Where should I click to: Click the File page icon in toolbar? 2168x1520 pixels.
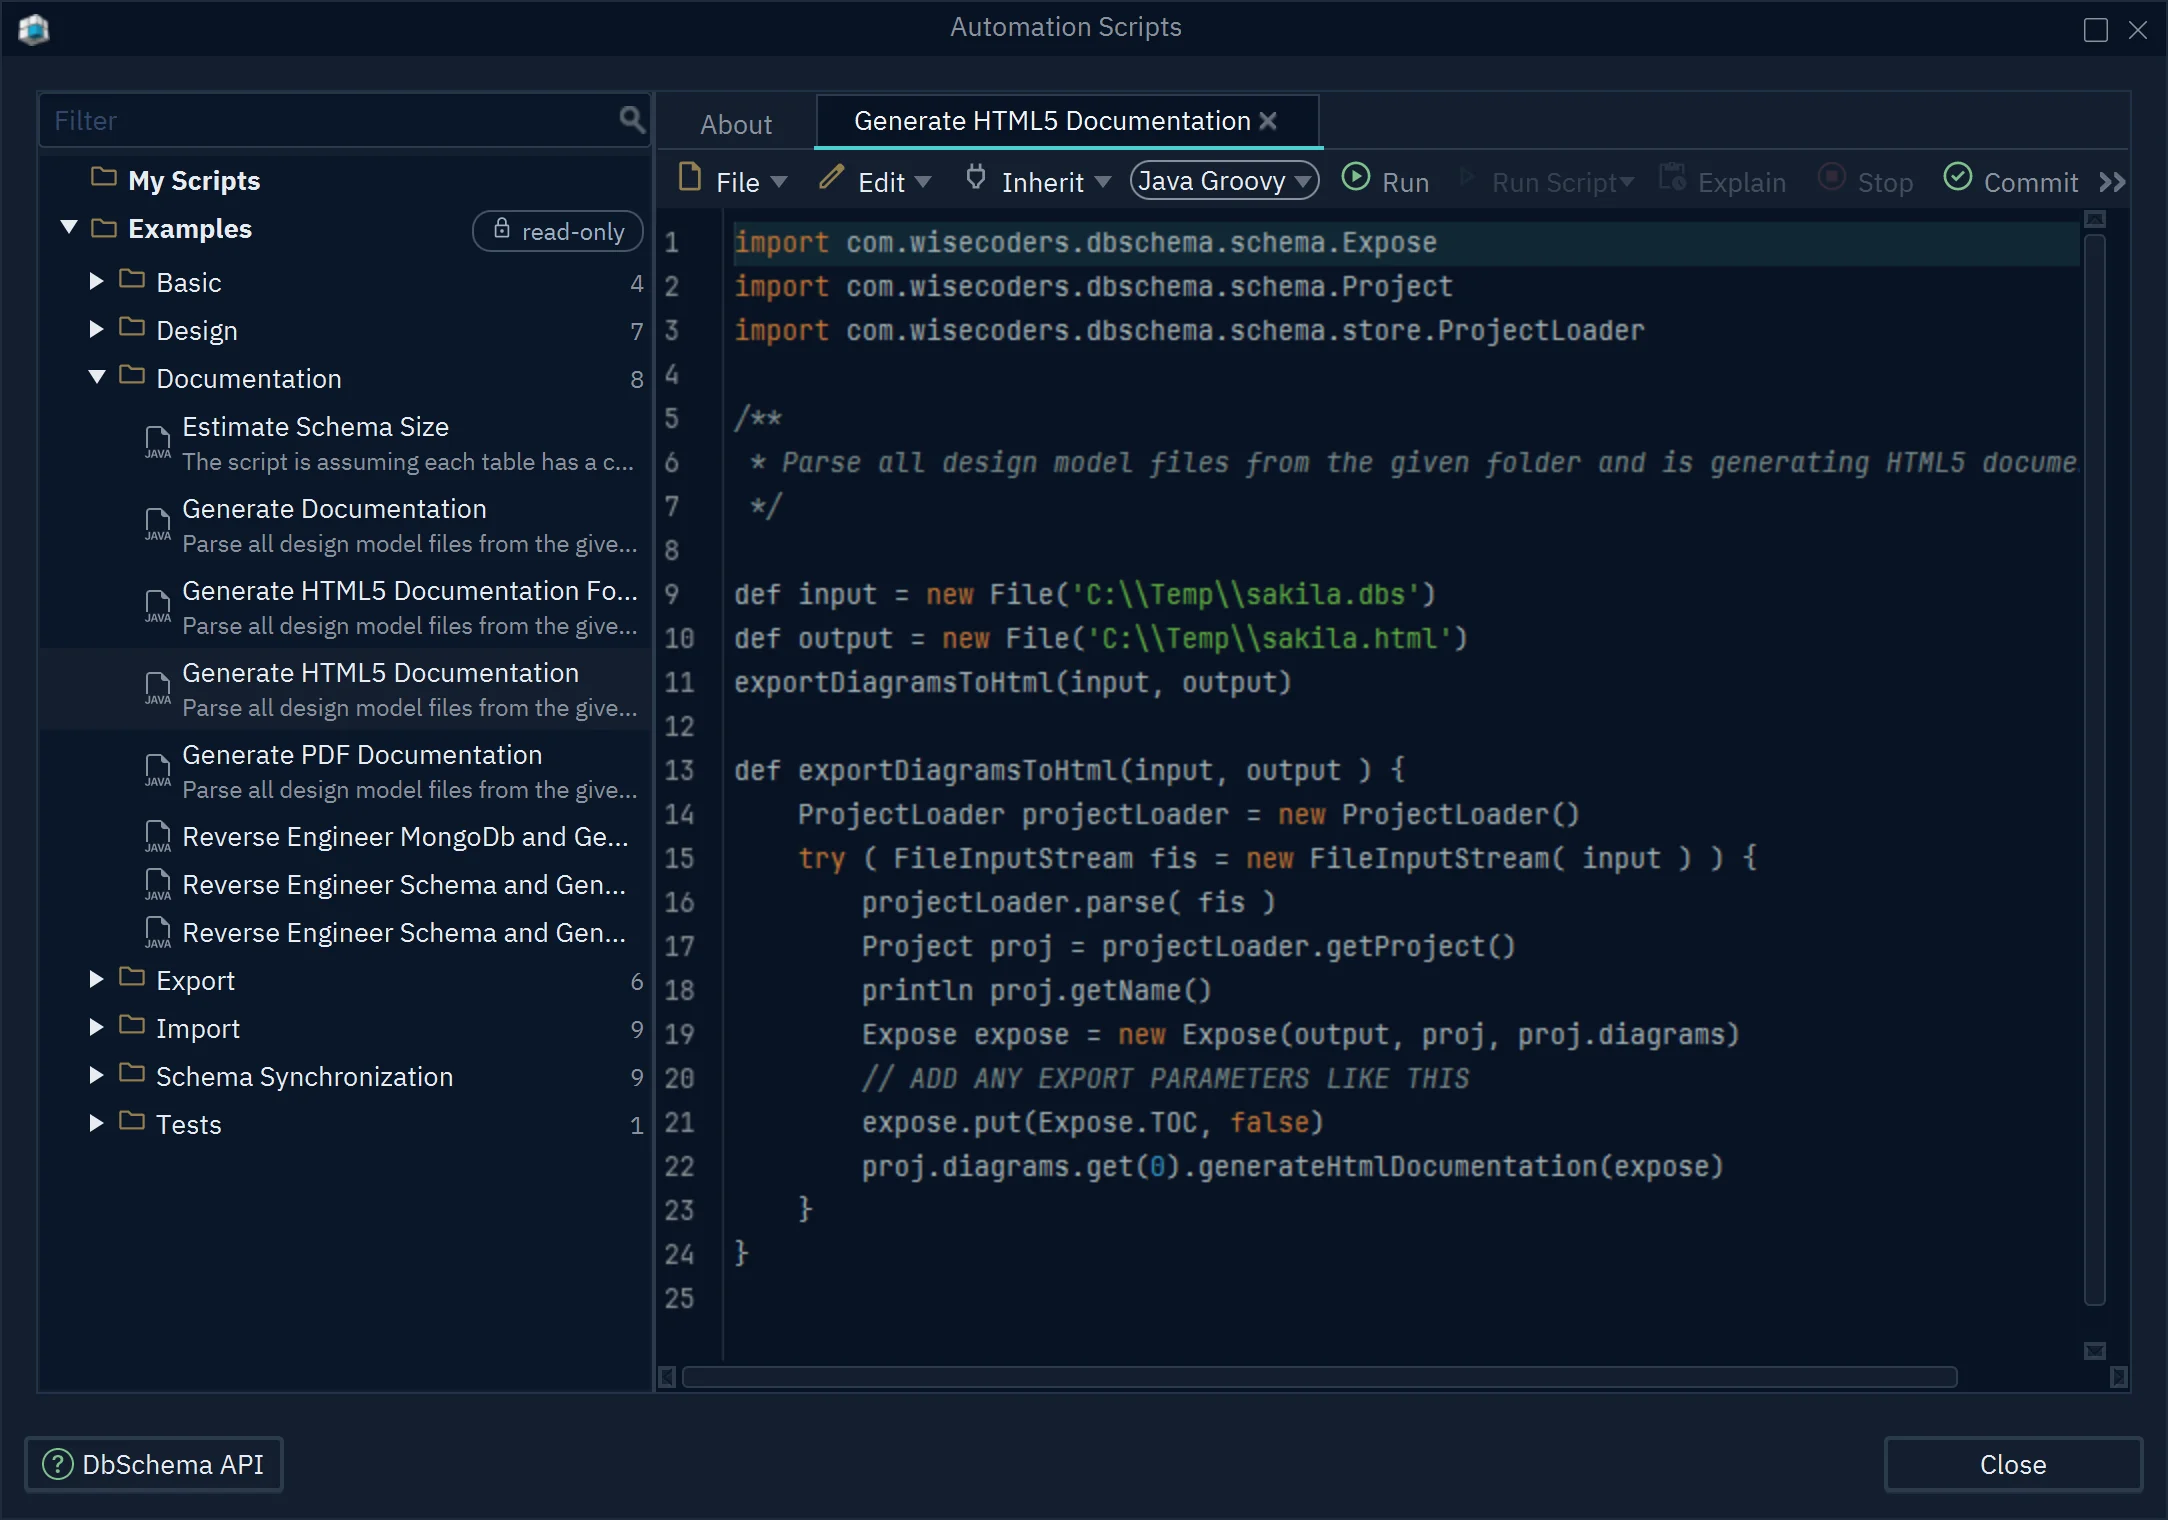pyautogui.click(x=690, y=177)
